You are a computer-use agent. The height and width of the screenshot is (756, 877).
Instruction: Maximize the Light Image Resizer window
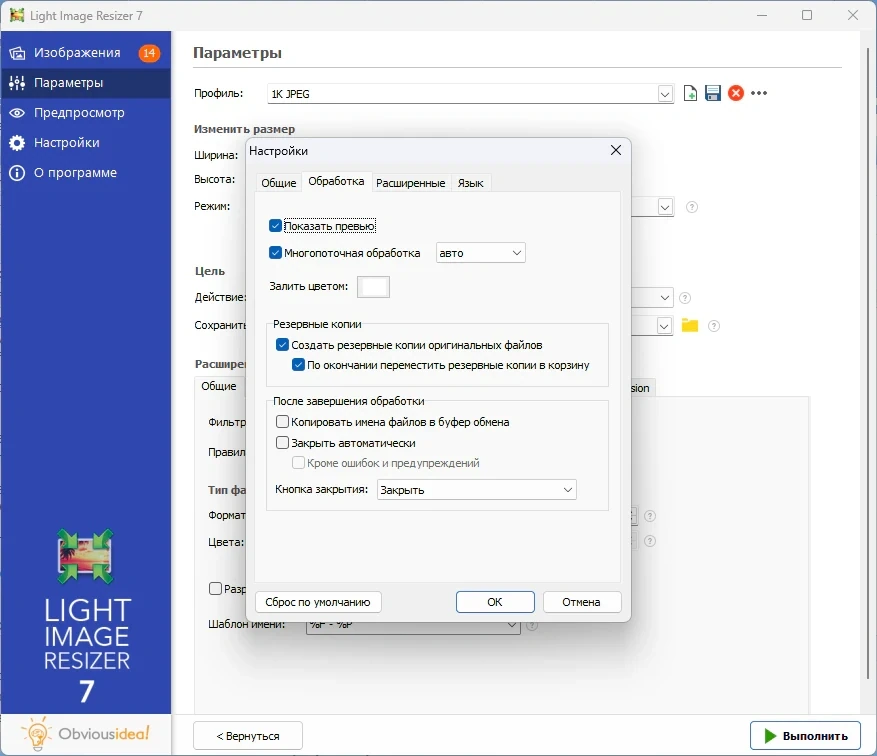807,15
